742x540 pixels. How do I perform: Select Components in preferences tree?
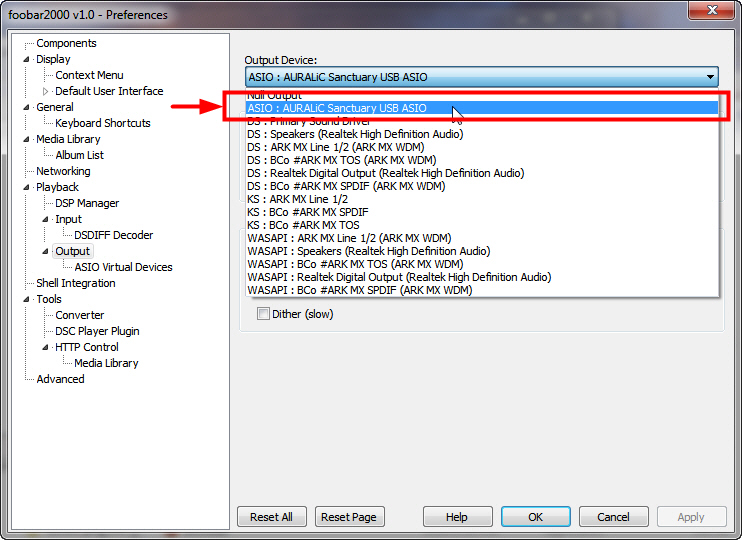pos(66,43)
